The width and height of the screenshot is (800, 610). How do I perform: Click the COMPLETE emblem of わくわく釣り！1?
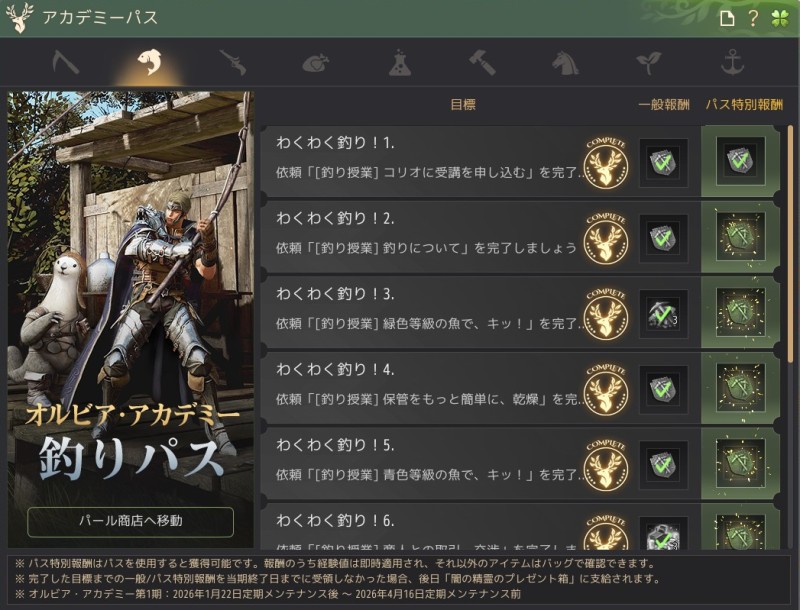(606, 163)
